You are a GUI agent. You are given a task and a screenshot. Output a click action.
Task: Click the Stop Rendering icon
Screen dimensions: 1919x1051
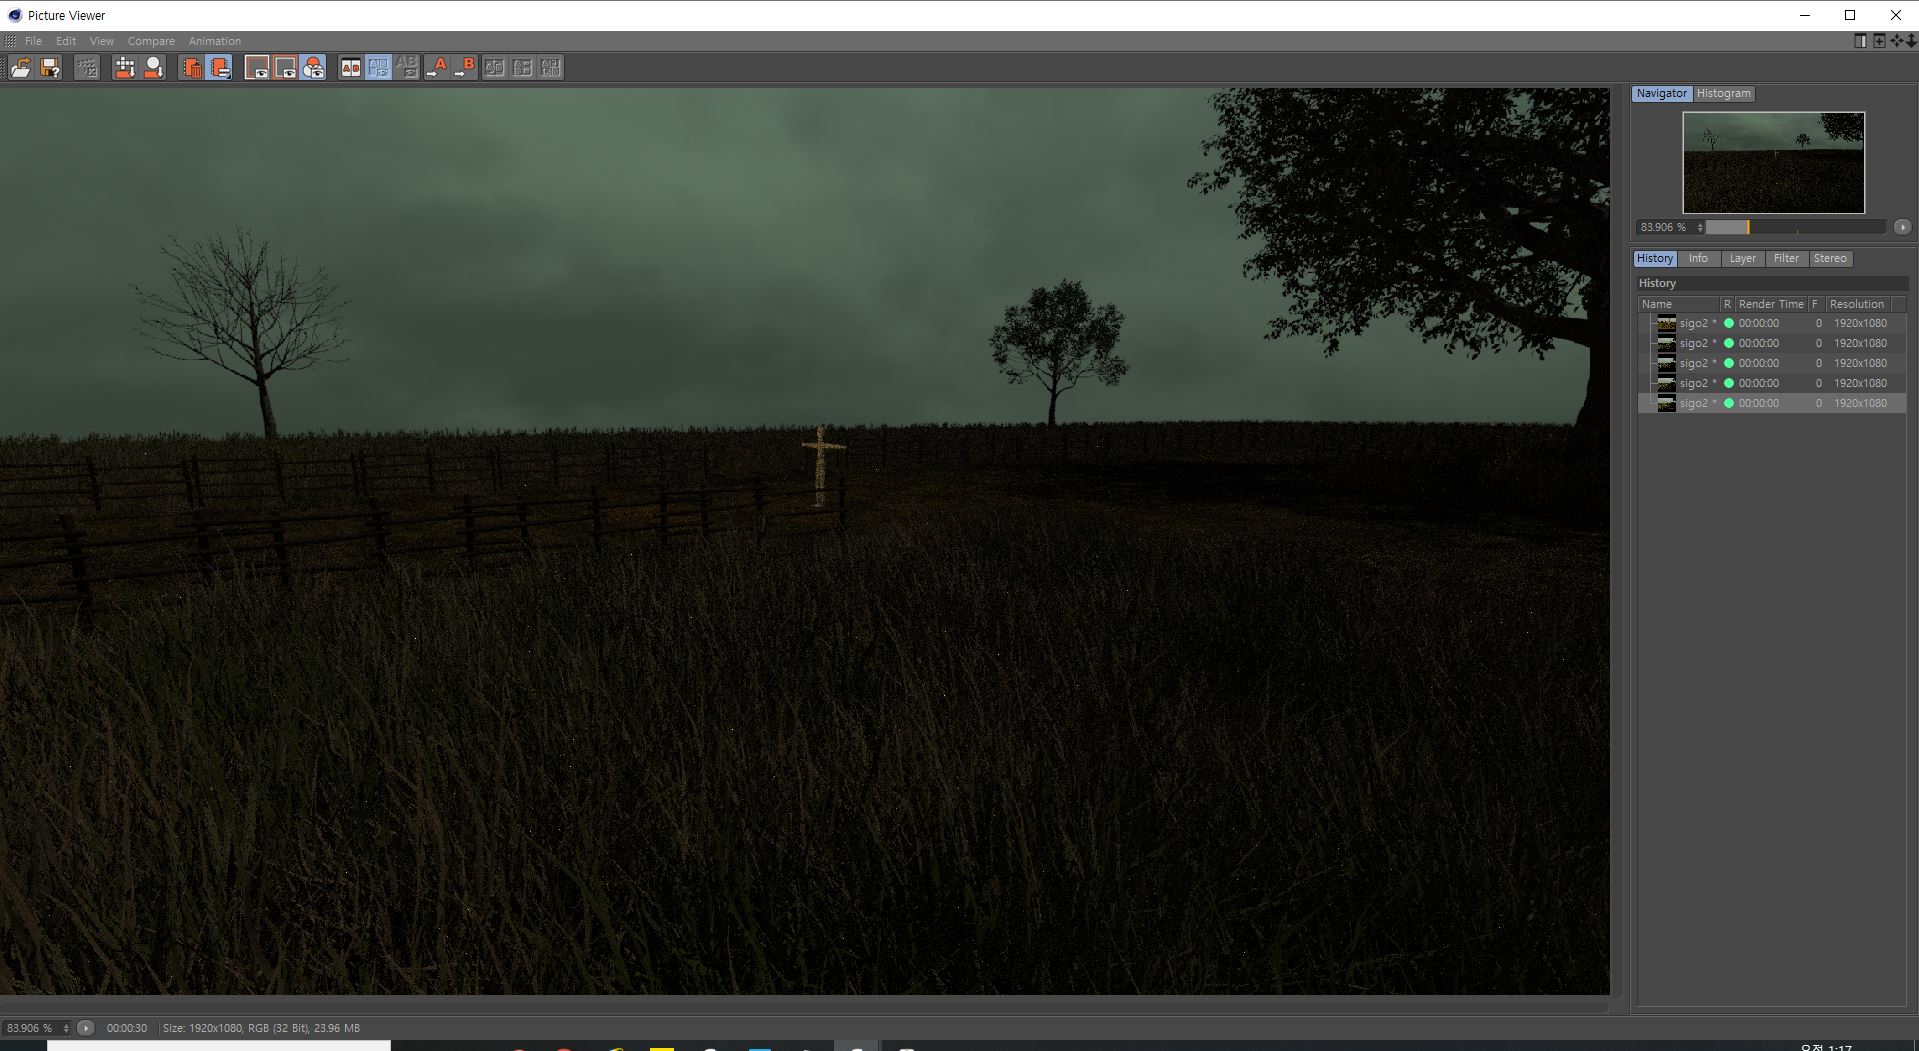point(87,67)
